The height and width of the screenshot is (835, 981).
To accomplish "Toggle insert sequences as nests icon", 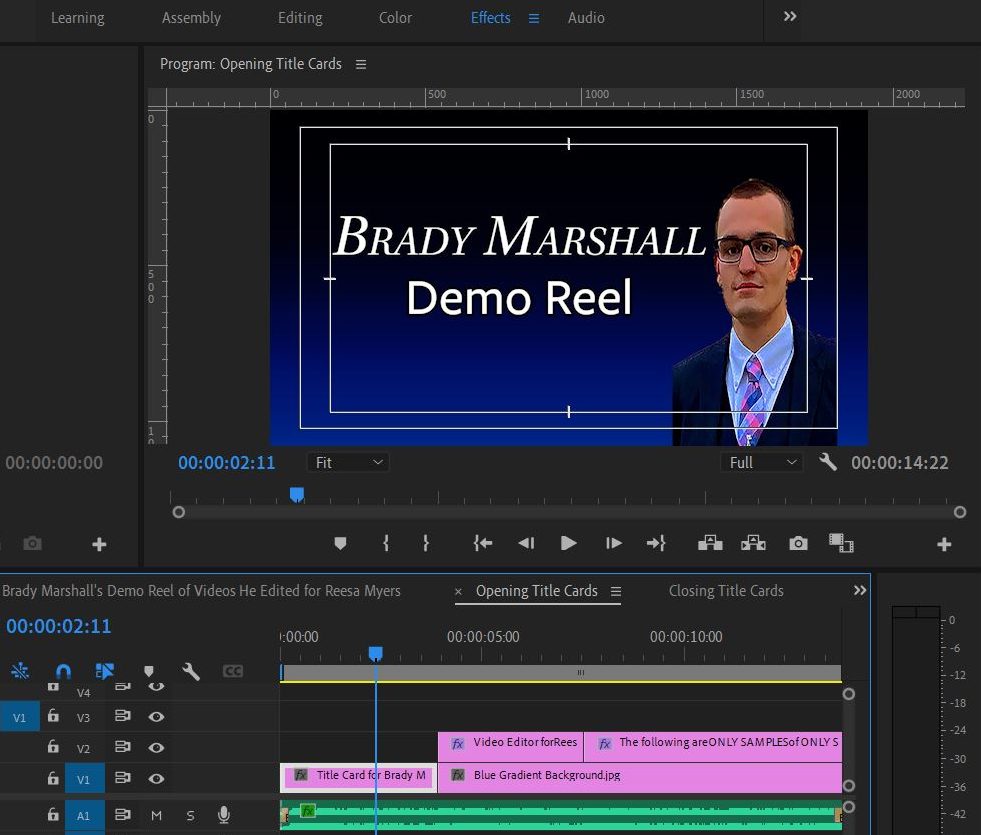I will point(20,671).
